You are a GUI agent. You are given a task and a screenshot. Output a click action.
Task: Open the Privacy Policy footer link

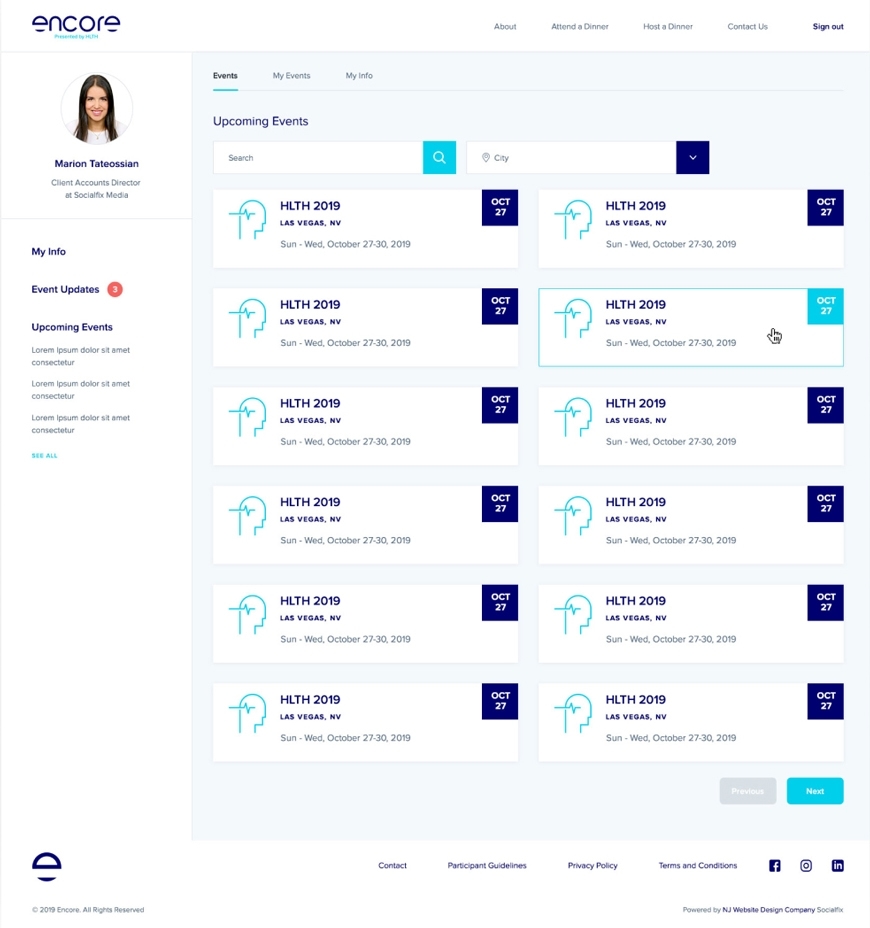click(592, 865)
